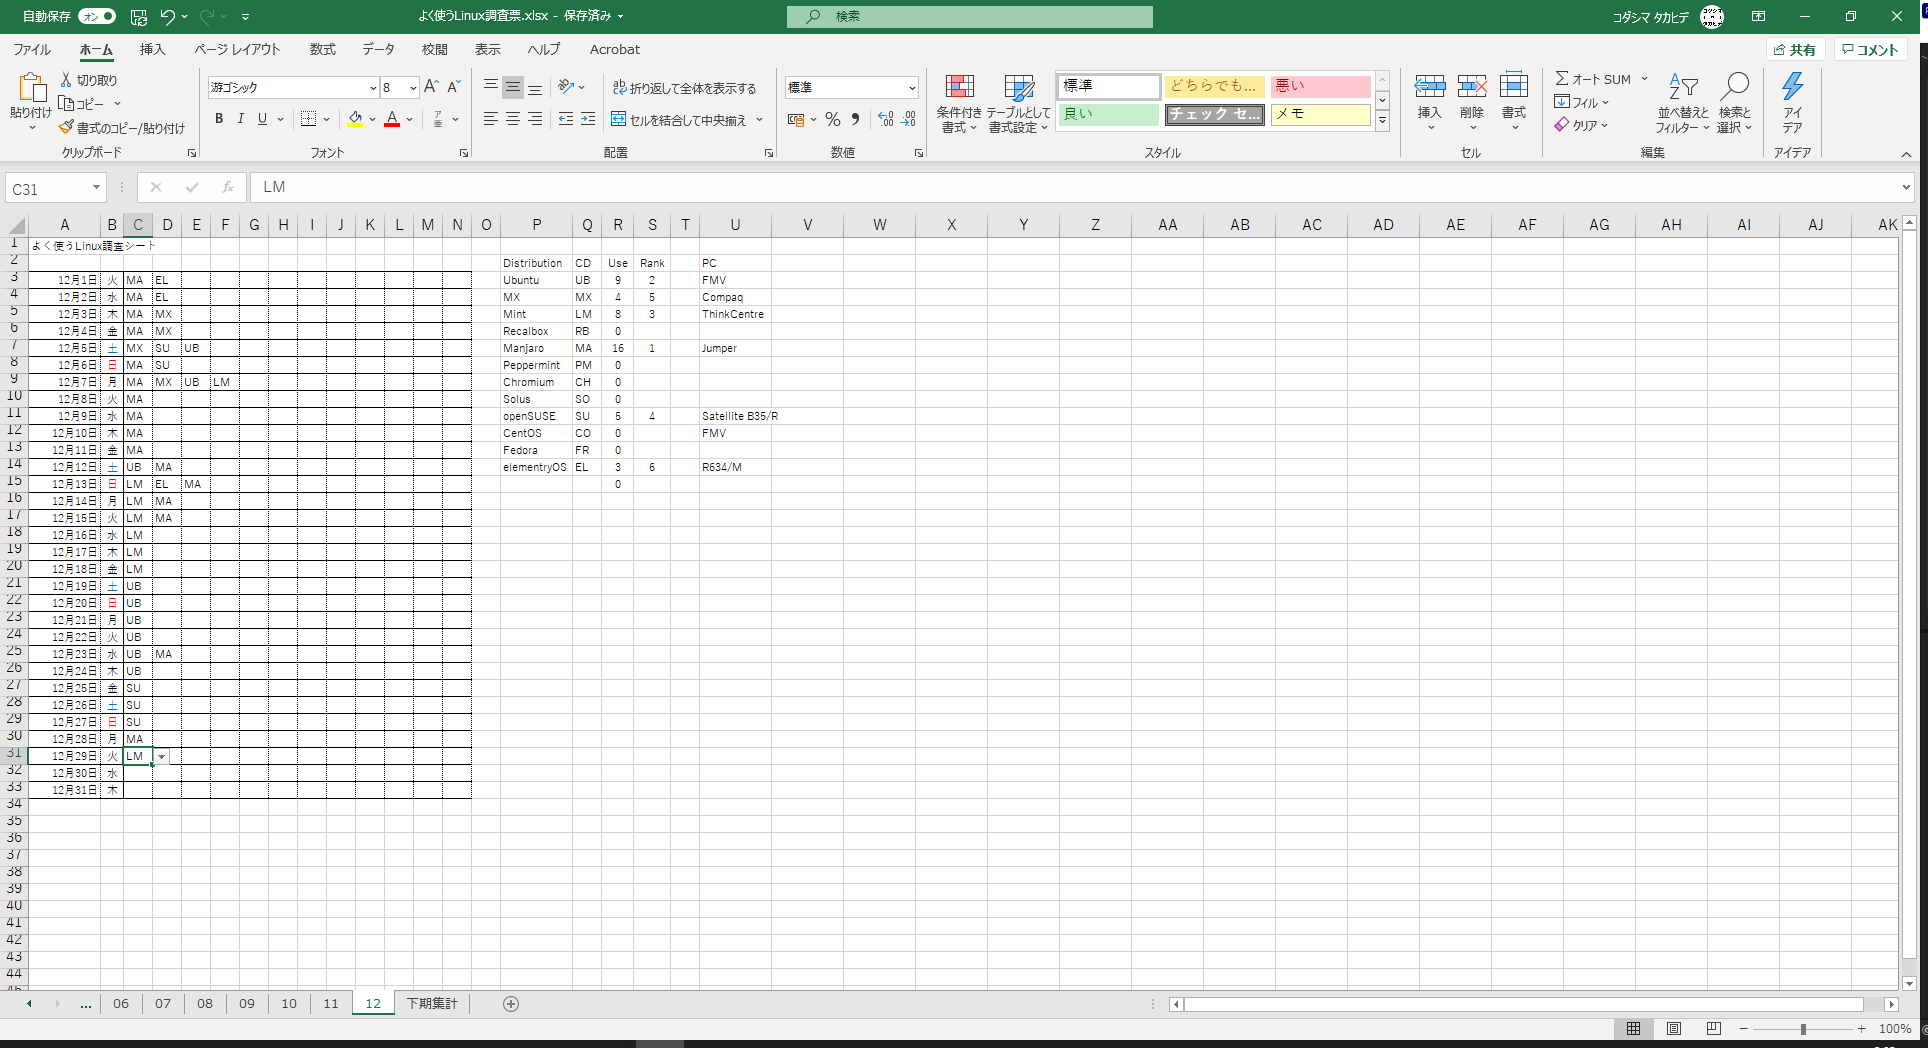Click the font color red A icon
This screenshot has width=1928, height=1048.
(x=392, y=119)
